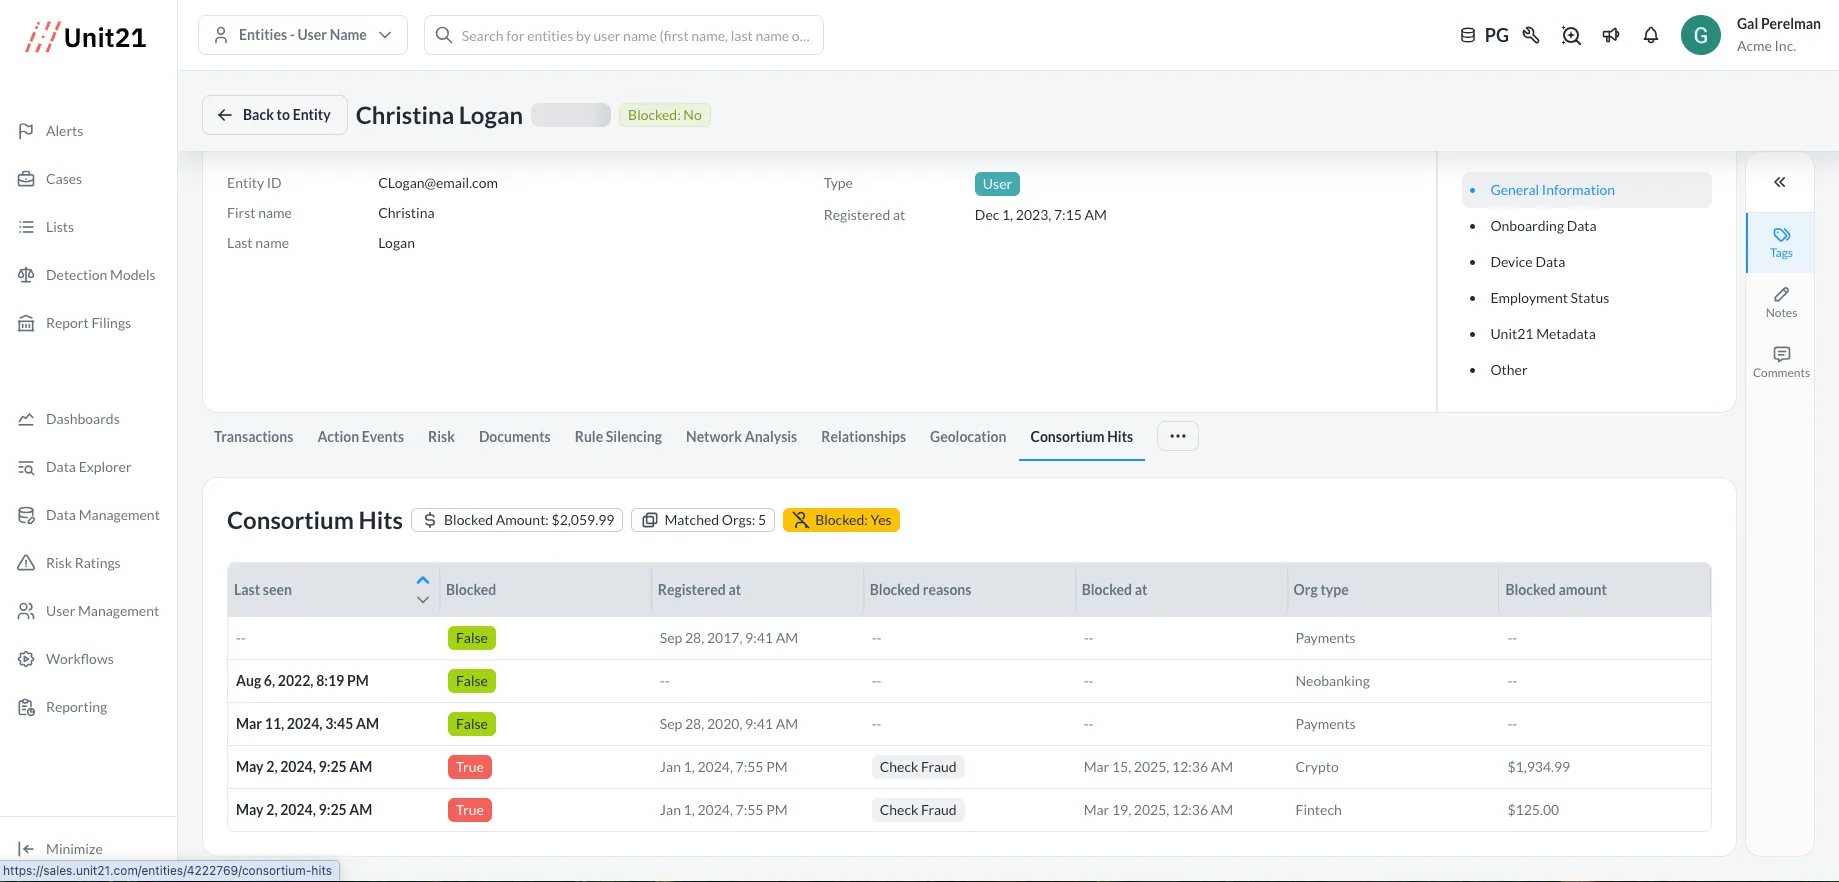Jump to Onboarding Data section
This screenshot has height=882, width=1839.
[1543, 226]
